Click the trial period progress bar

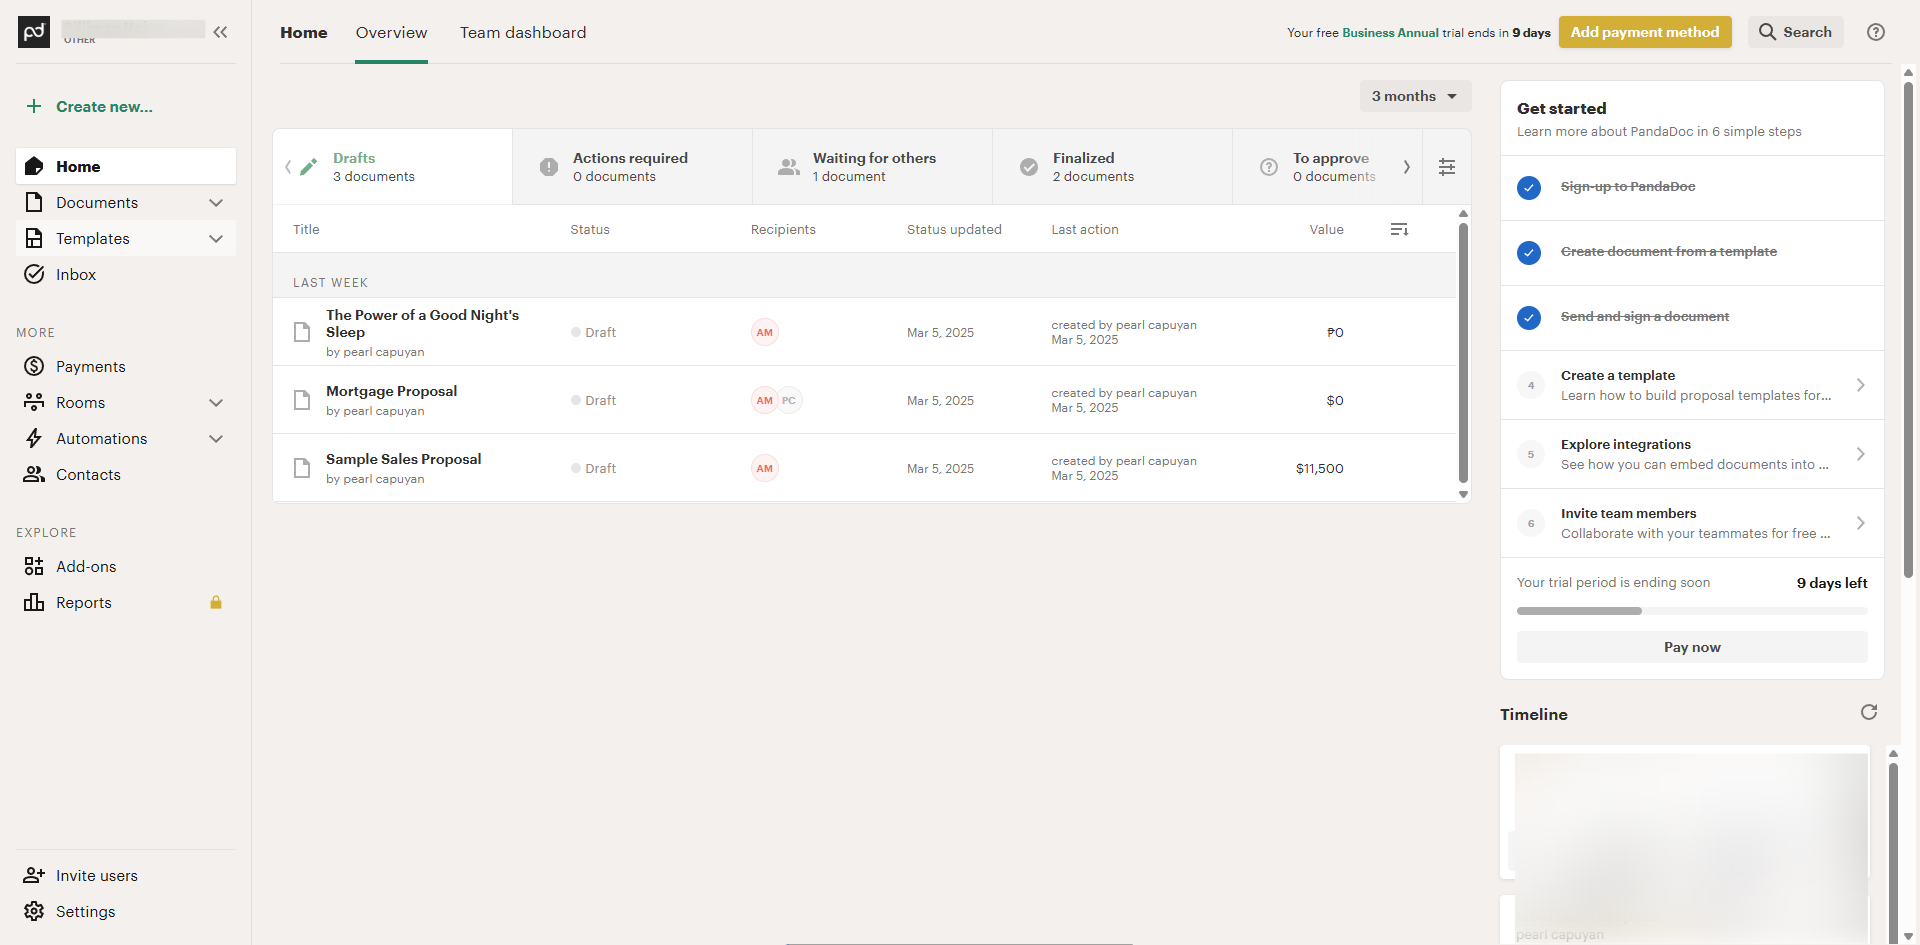coord(1691,611)
